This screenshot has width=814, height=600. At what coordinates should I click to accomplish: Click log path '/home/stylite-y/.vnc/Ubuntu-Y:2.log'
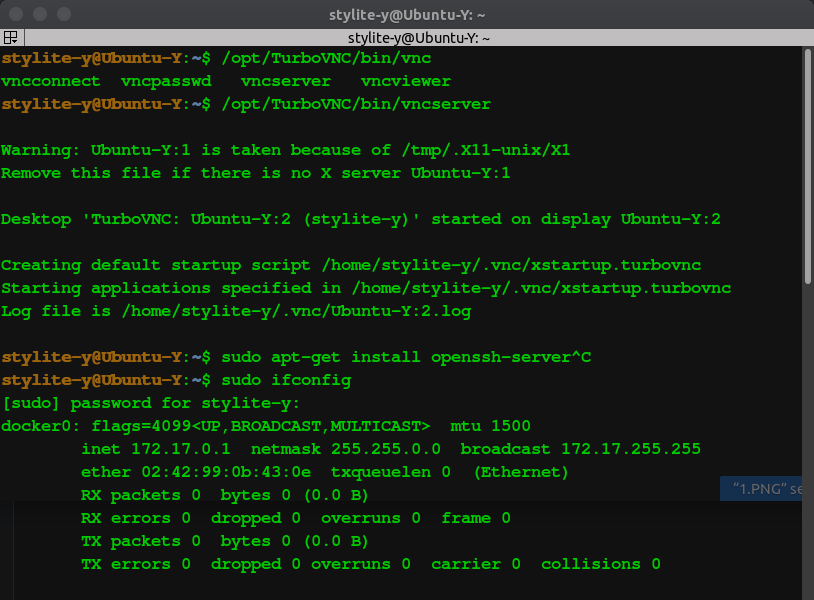click(x=296, y=311)
